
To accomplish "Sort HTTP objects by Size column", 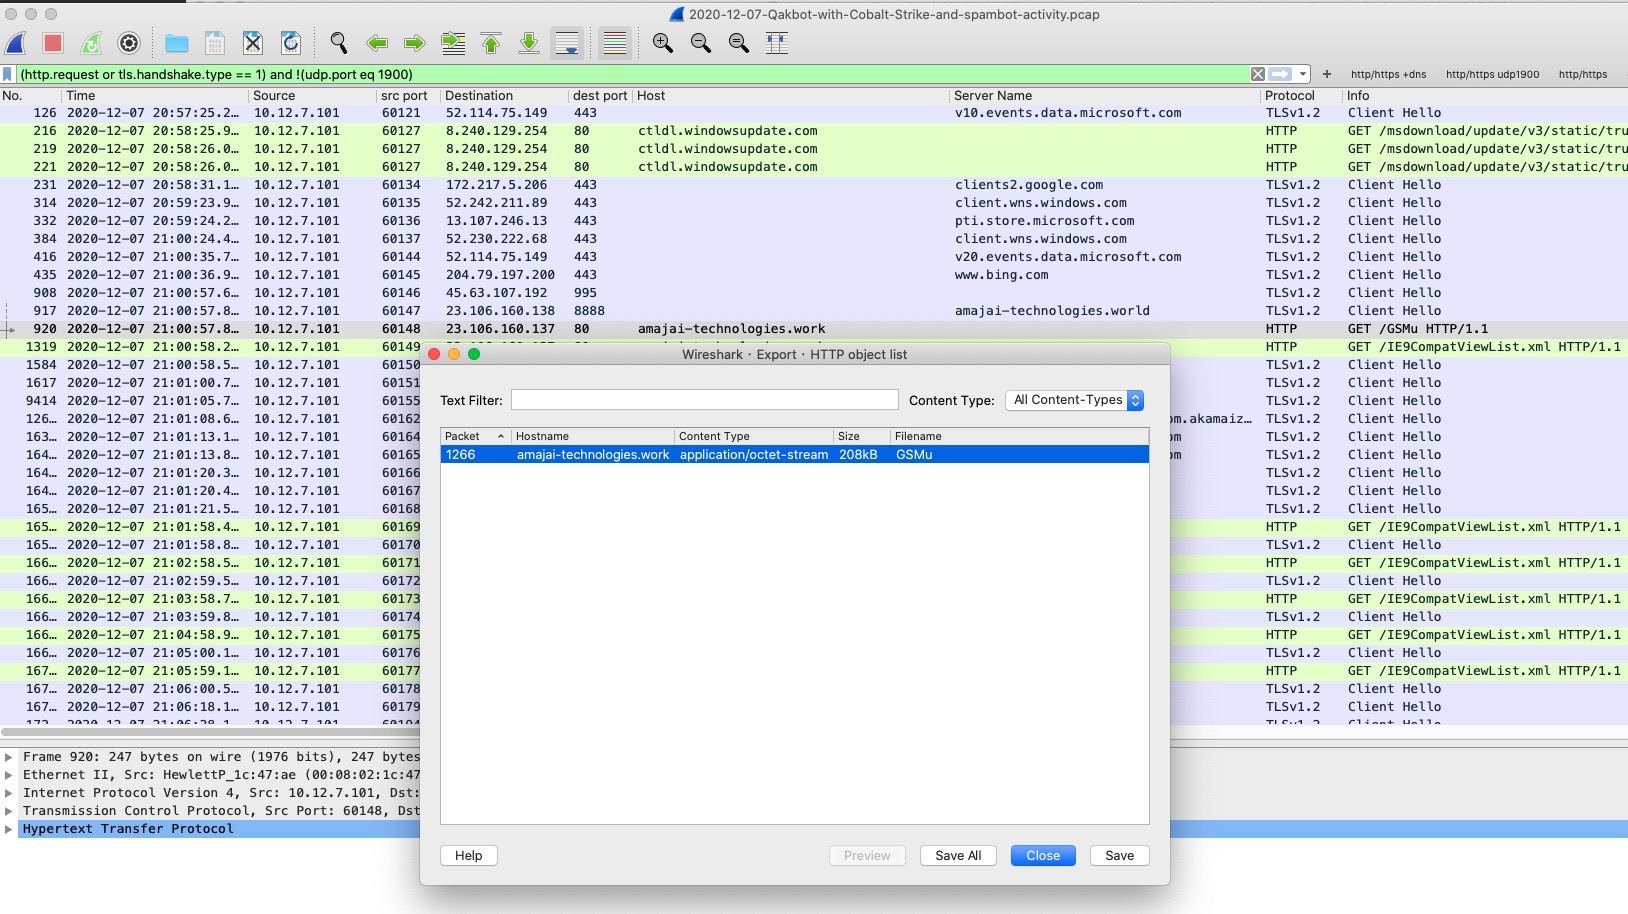I will pos(862,436).
